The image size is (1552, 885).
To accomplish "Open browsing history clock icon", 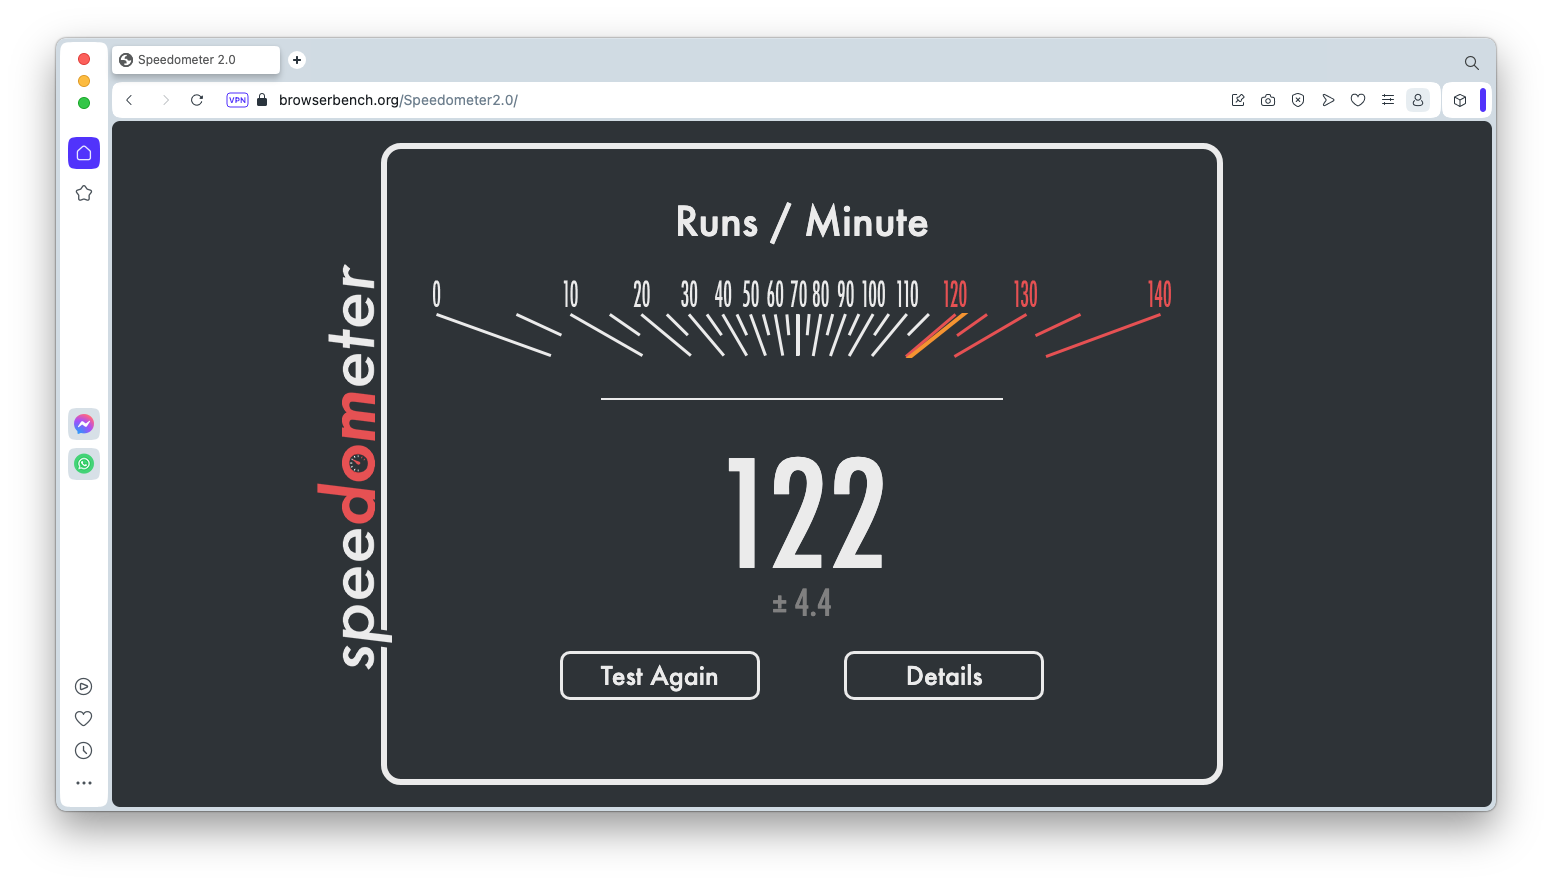I will click(84, 750).
